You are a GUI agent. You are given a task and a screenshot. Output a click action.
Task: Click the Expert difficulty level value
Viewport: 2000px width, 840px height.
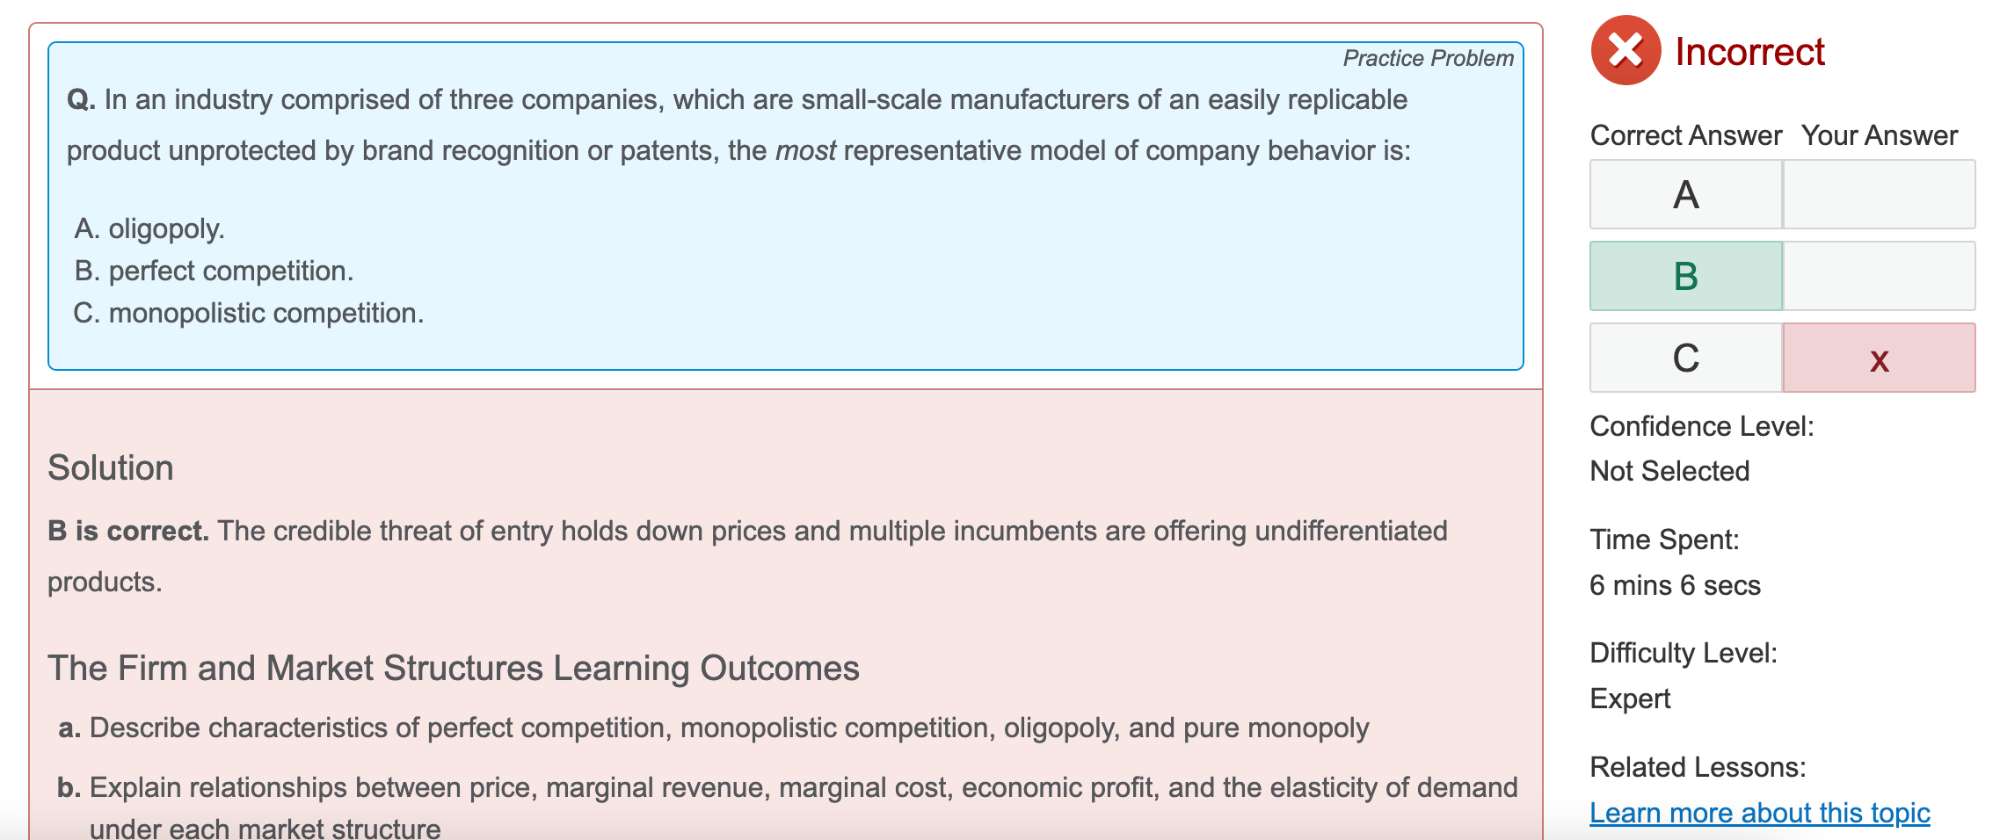[1630, 699]
